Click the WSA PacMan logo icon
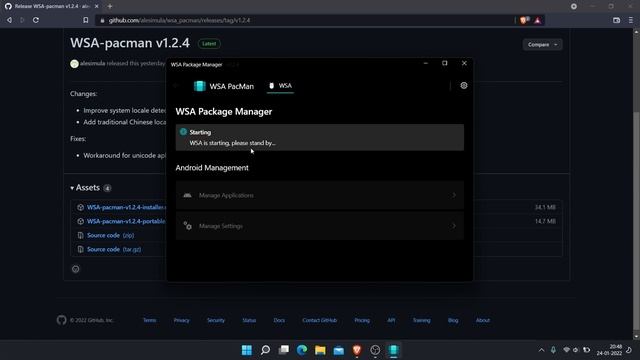The width and height of the screenshot is (640, 360). pyautogui.click(x=200, y=86)
